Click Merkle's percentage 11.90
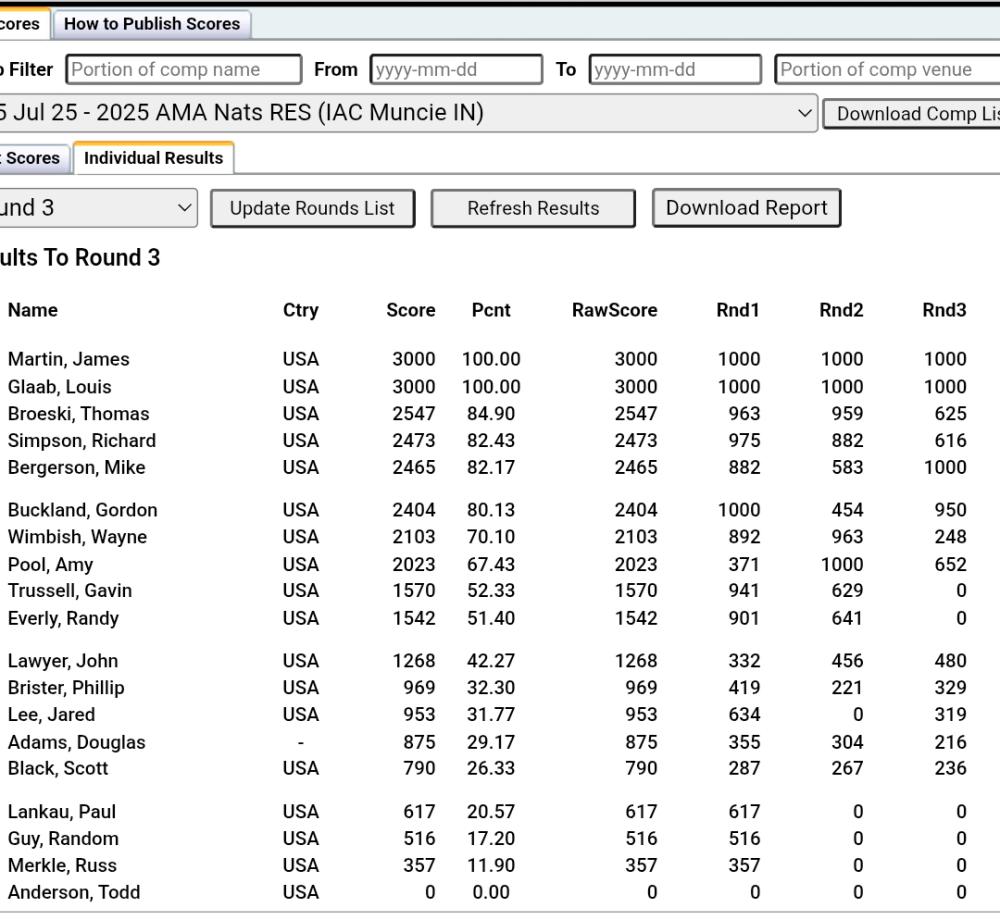Viewport: 1000px width, 920px height. pyautogui.click(x=491, y=865)
